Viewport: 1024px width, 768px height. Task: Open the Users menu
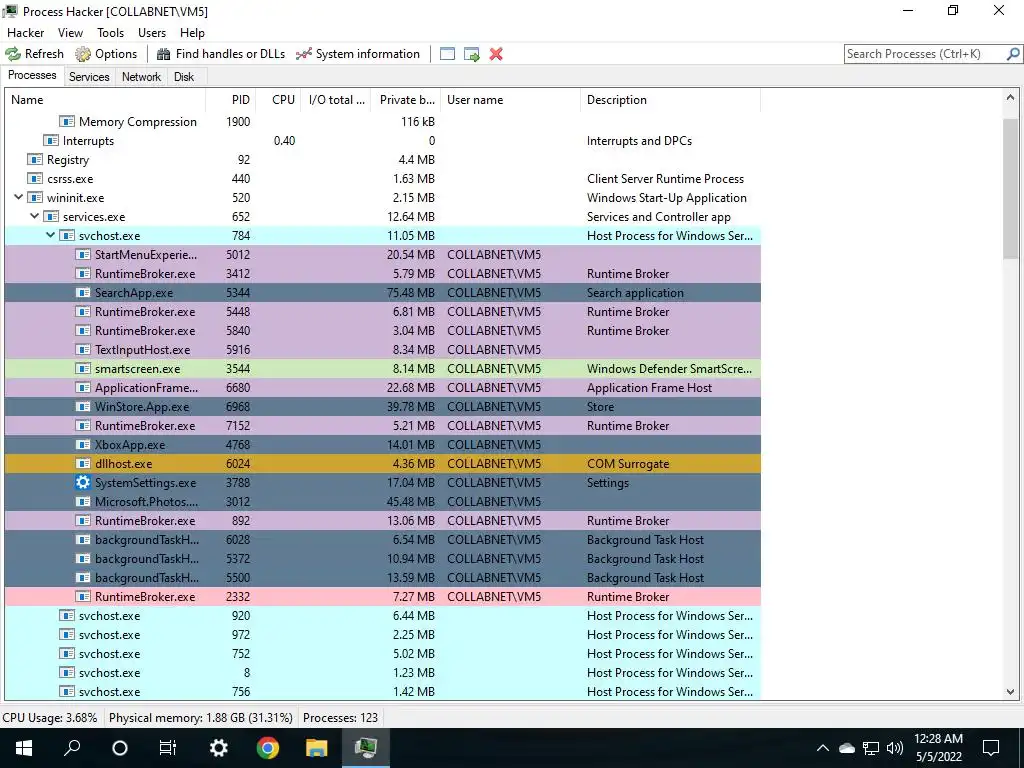(x=152, y=33)
